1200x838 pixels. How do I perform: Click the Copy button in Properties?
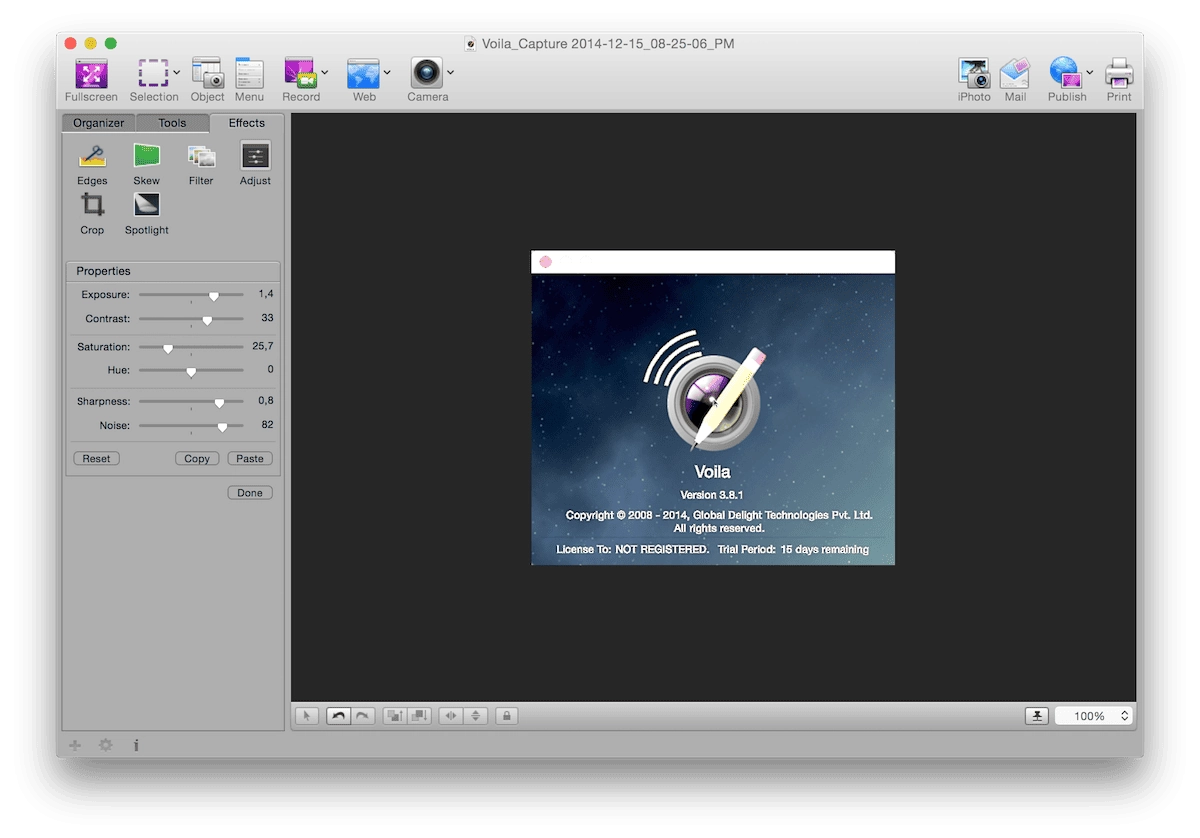197,458
